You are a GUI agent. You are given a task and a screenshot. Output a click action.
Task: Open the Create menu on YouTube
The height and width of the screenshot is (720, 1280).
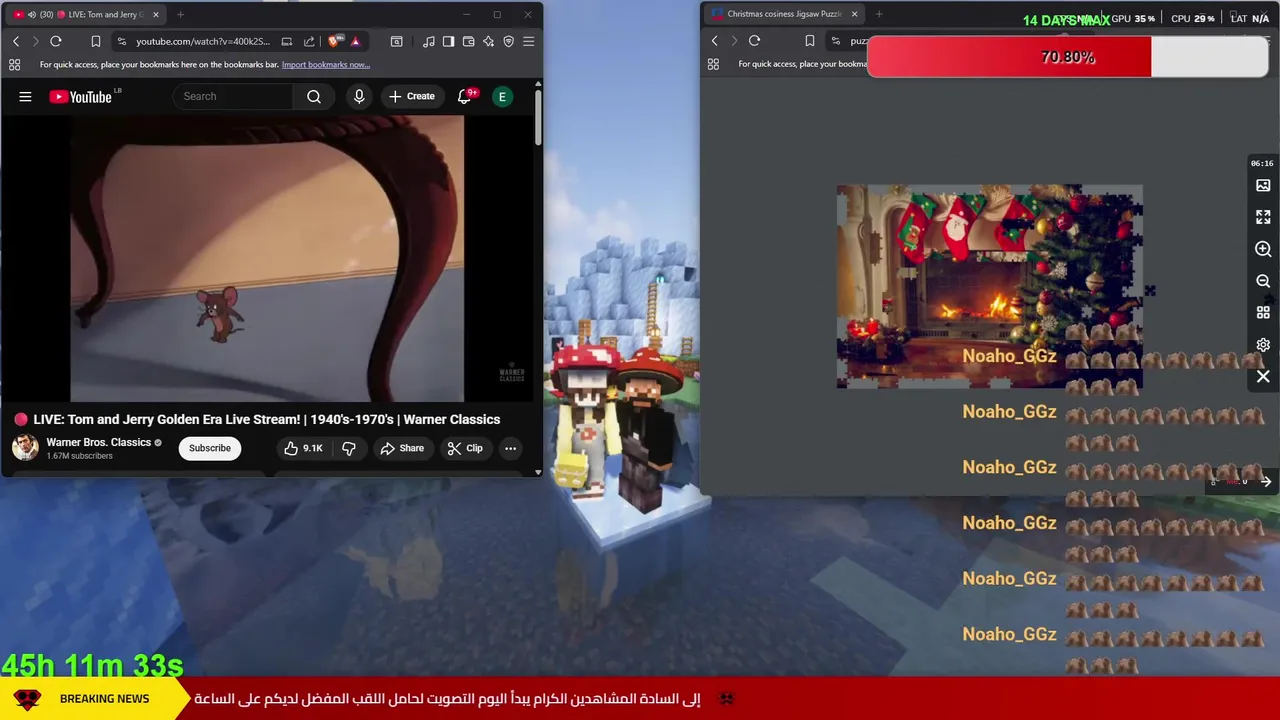412,96
